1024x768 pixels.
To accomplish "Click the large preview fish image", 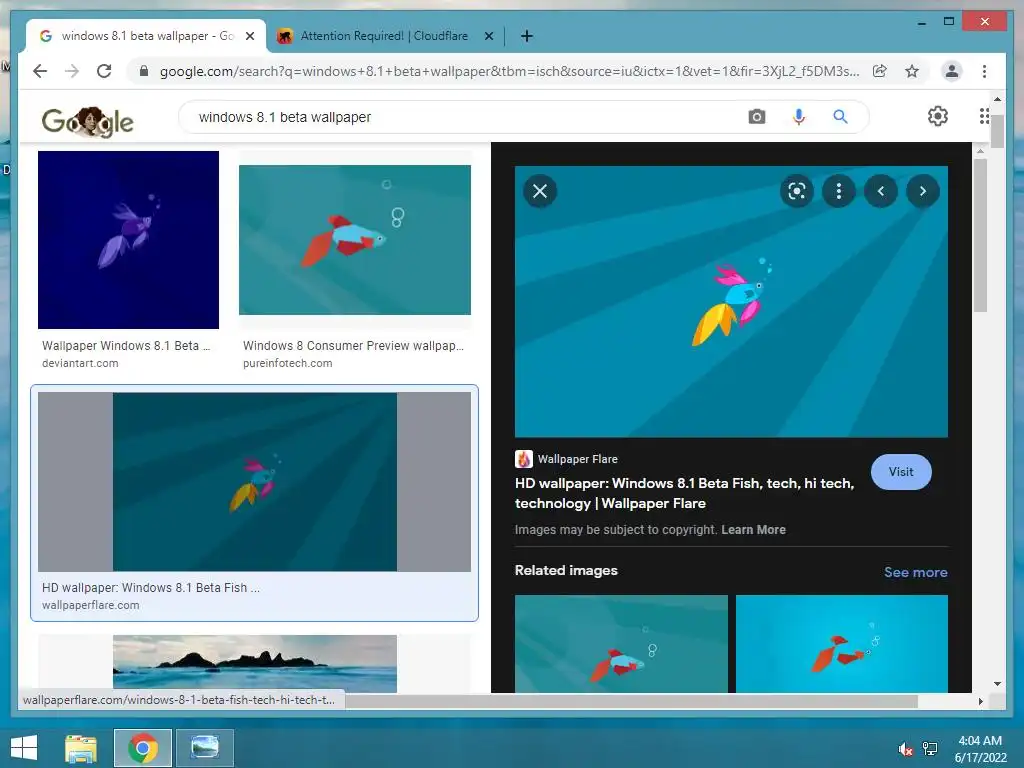I will [x=731, y=301].
